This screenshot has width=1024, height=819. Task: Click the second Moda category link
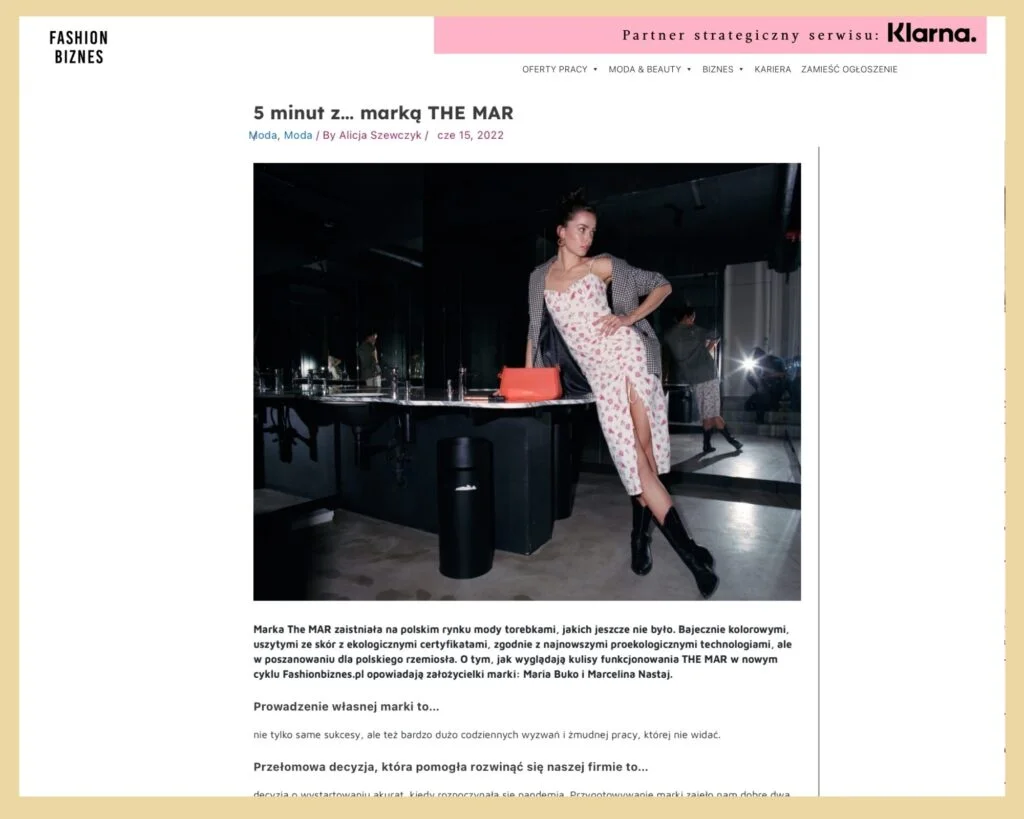pos(298,135)
